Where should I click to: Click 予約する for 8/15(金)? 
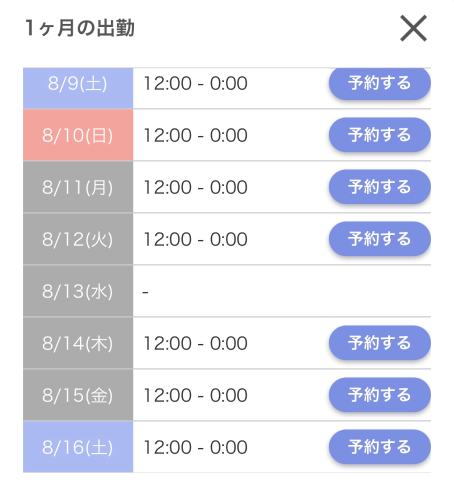(x=380, y=395)
